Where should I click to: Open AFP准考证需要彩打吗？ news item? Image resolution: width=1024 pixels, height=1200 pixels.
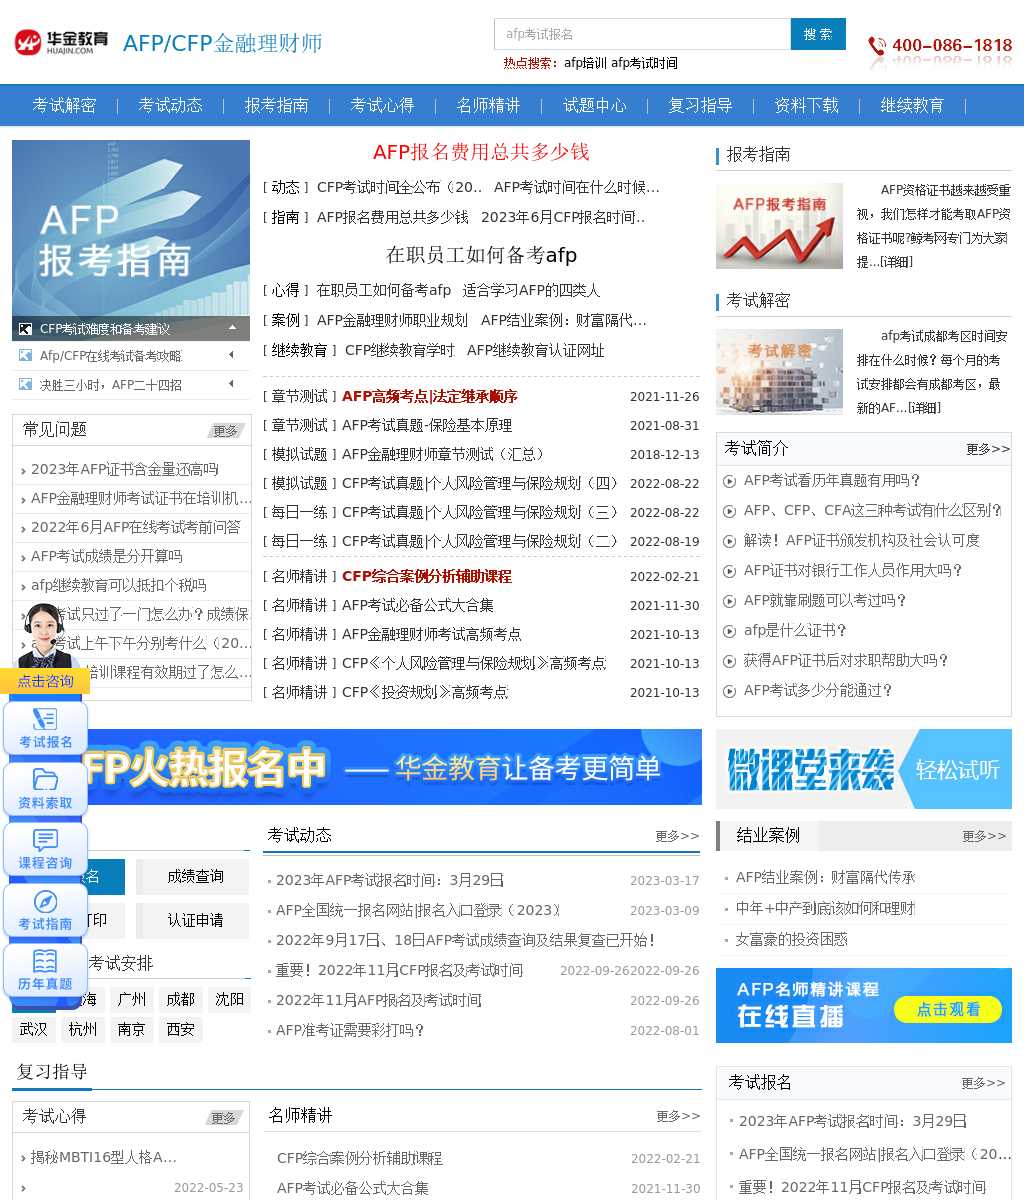350,1030
